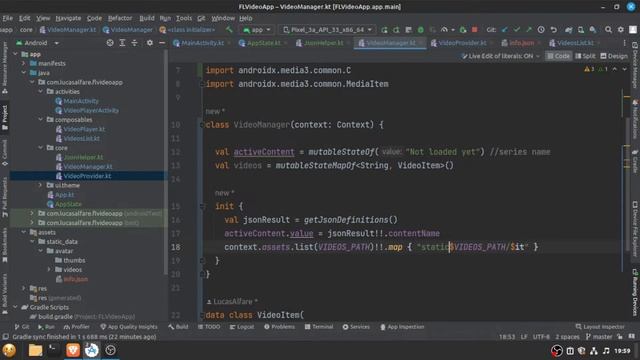This screenshot has width=640, height=360.
Task: Open the Navigate menu
Action: tap(68, 18)
